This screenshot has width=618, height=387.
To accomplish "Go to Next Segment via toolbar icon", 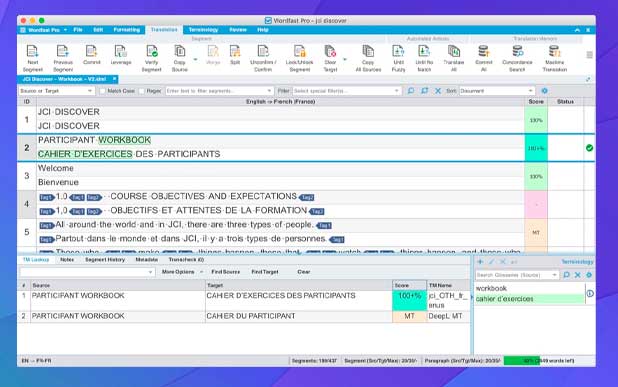I will point(32,58).
